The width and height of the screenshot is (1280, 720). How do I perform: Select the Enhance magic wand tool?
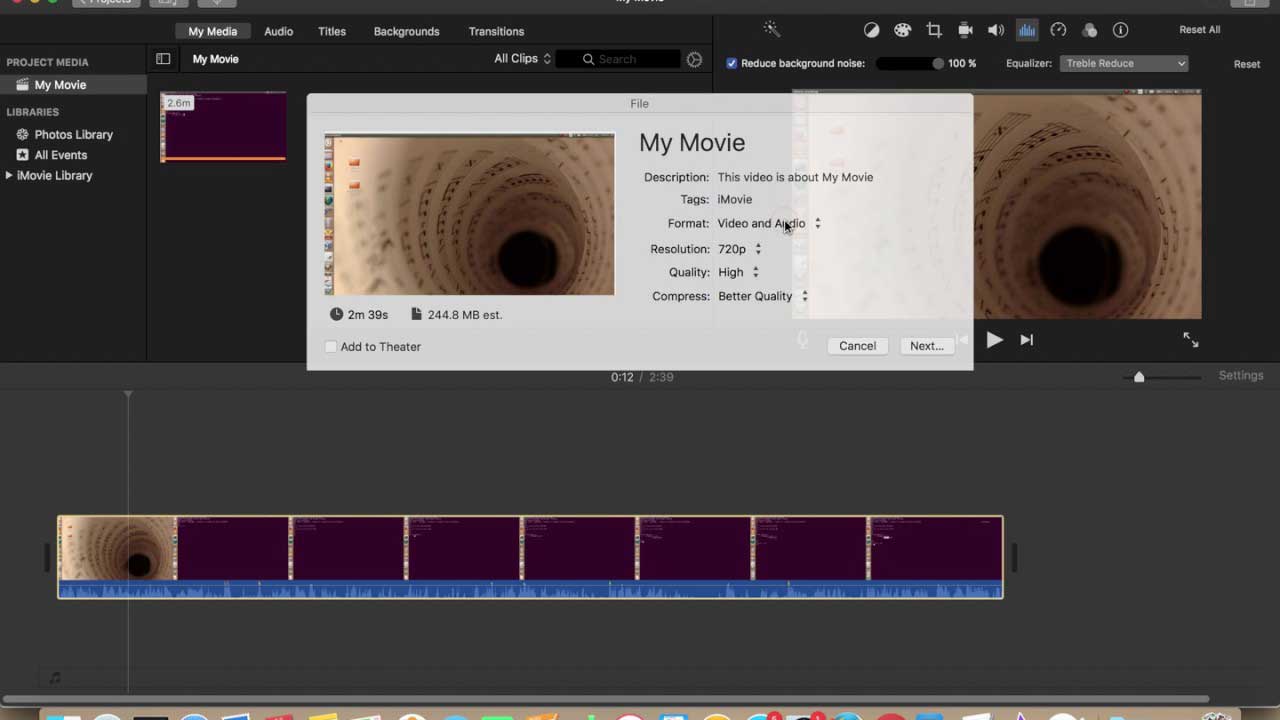click(x=771, y=29)
